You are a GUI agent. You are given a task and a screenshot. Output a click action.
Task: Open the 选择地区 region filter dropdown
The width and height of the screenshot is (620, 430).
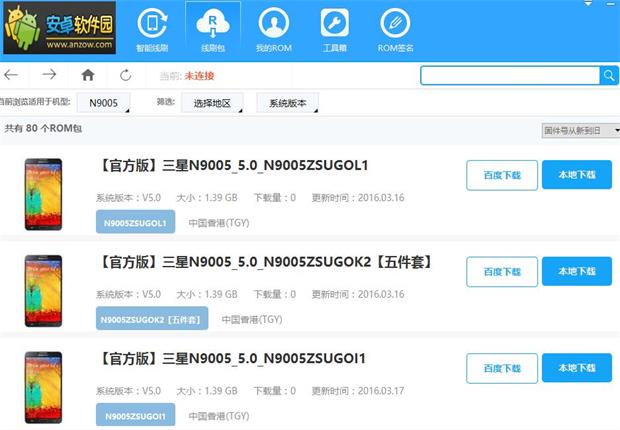[x=212, y=103]
